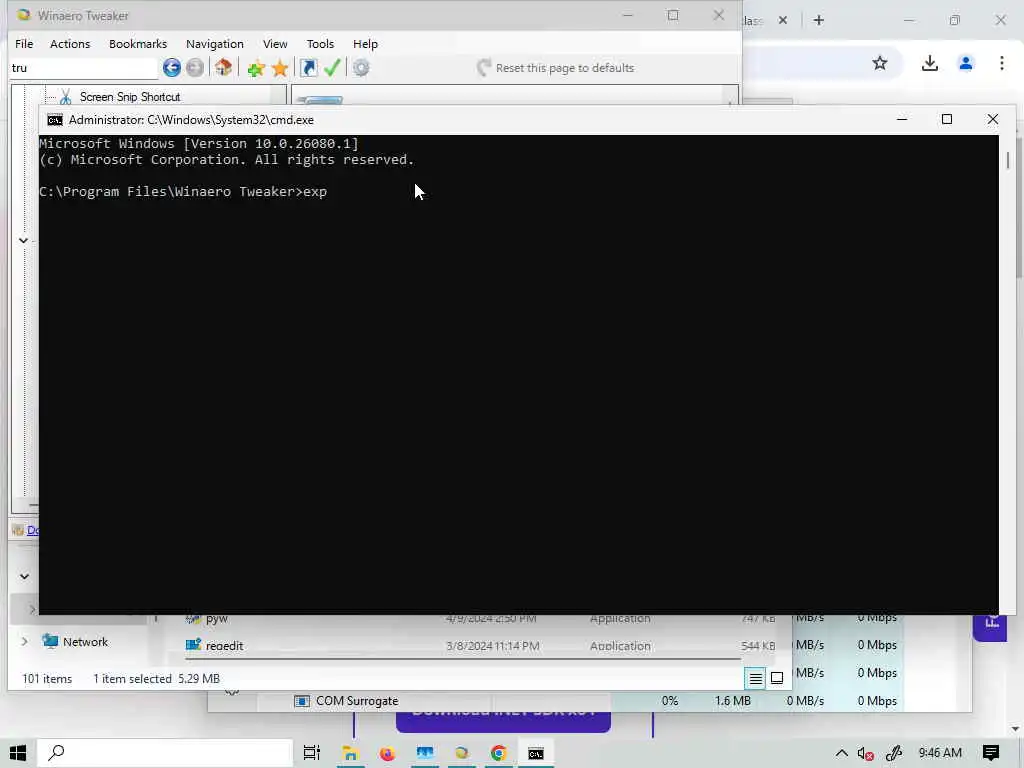Click Reset this page to defaults
Screen dimensions: 1024x768
(x=556, y=68)
